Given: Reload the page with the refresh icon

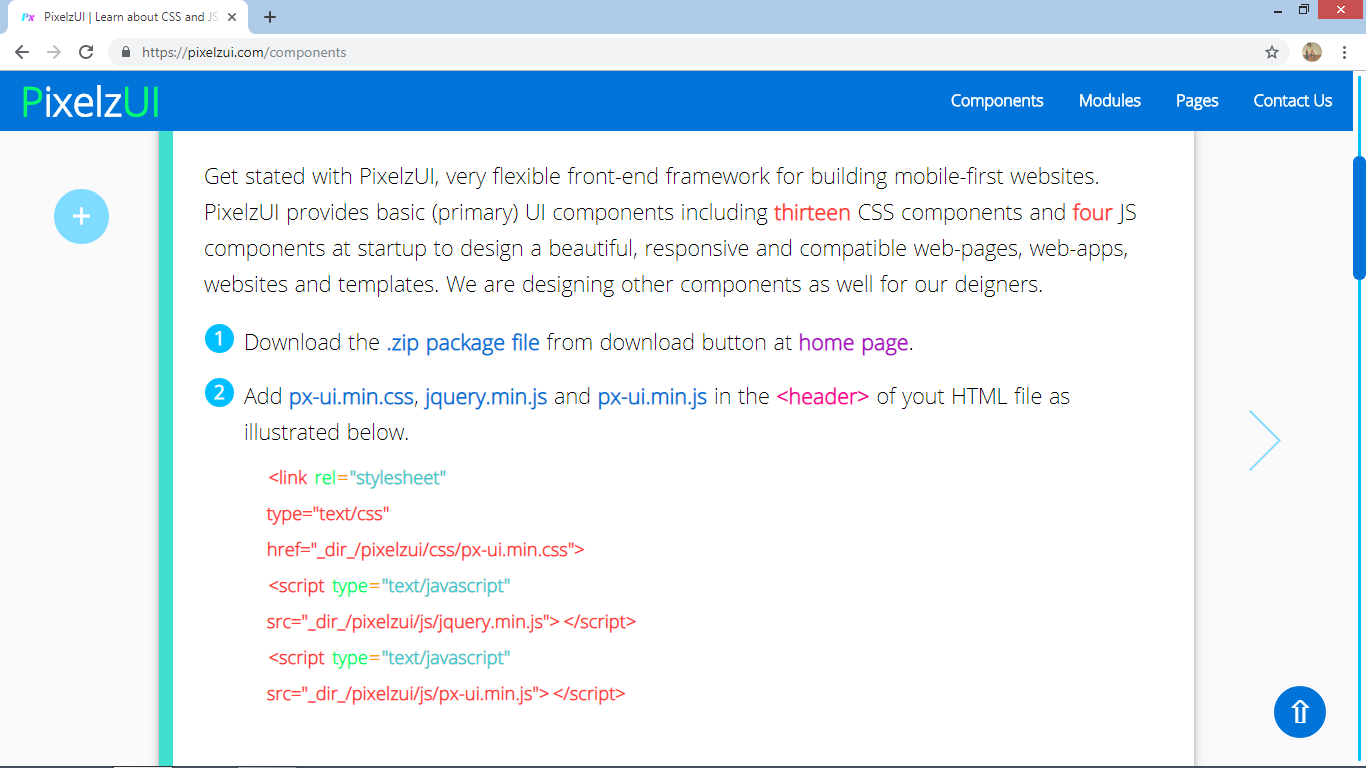Looking at the screenshot, I should pos(87,52).
